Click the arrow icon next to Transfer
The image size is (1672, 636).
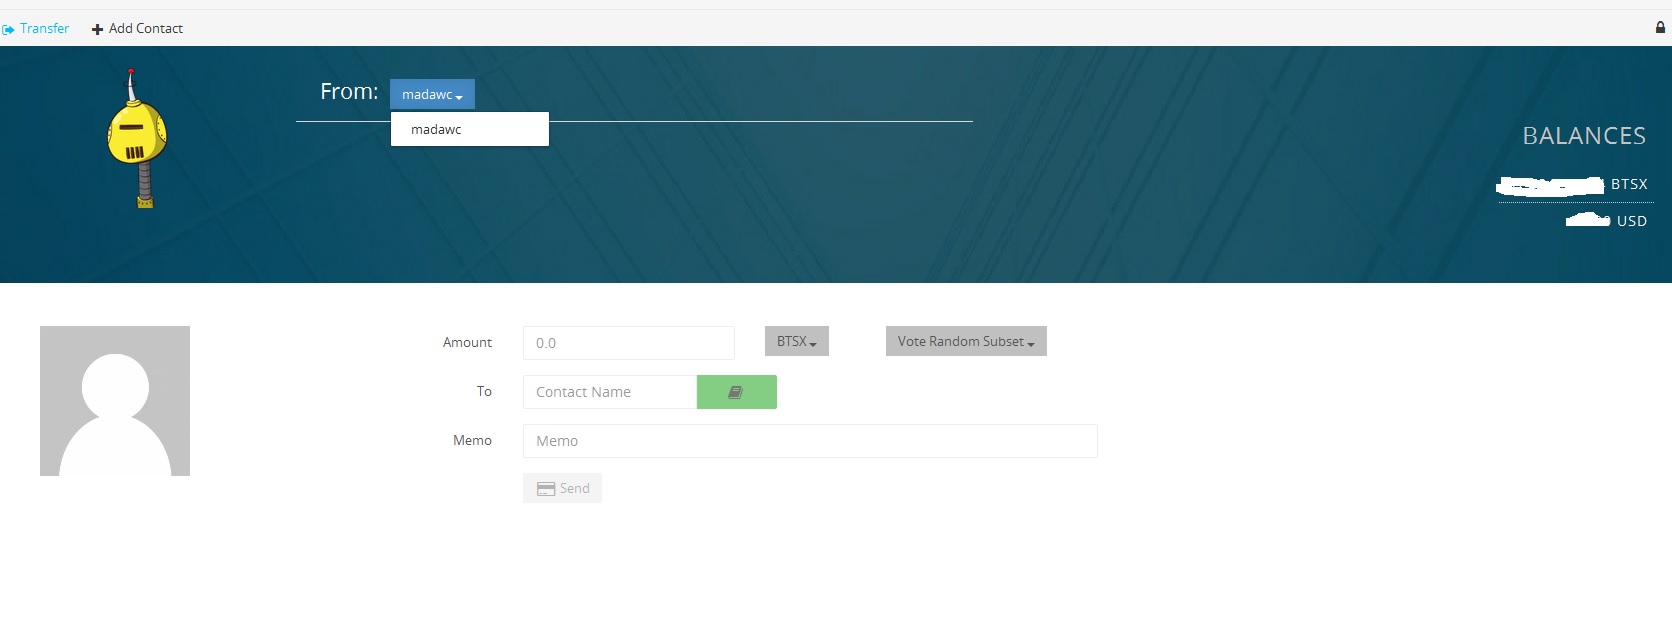pos(9,29)
